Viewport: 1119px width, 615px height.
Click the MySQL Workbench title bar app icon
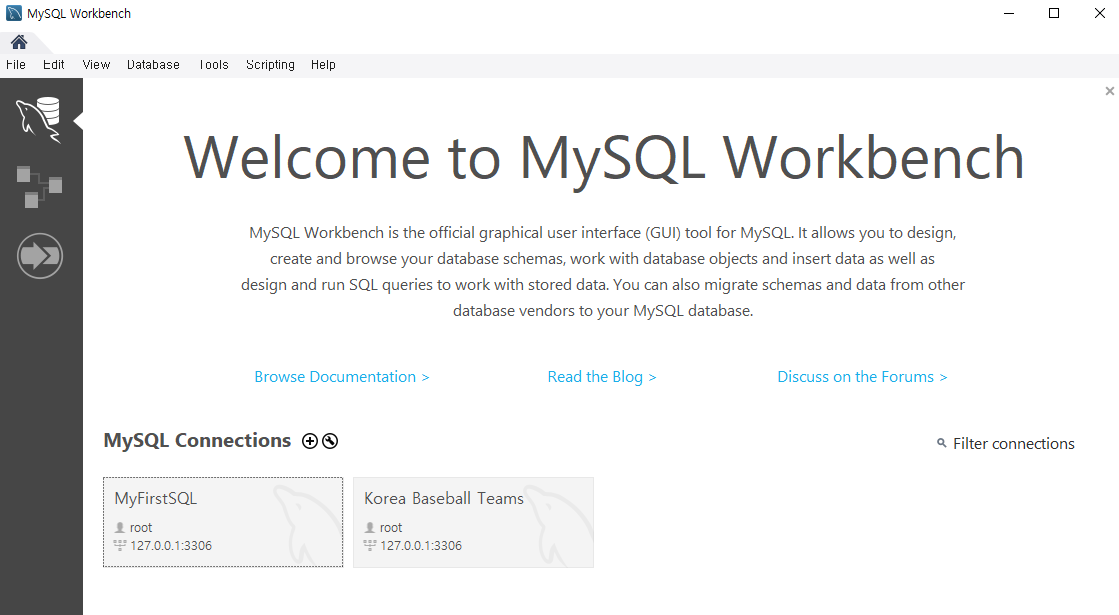14,14
